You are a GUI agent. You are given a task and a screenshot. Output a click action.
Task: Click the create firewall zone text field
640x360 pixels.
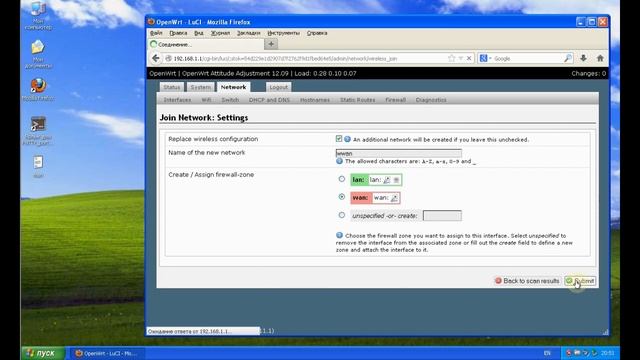tap(442, 216)
